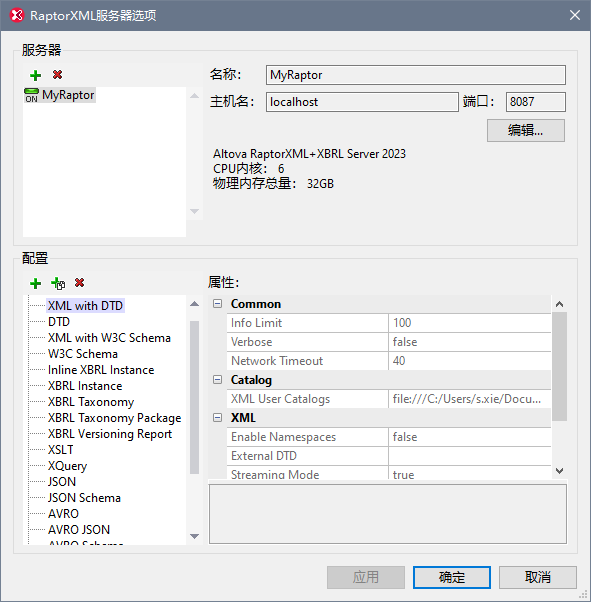Click the properties scrollbar down arrow
Screen dimensions: 591x602
(x=560, y=471)
